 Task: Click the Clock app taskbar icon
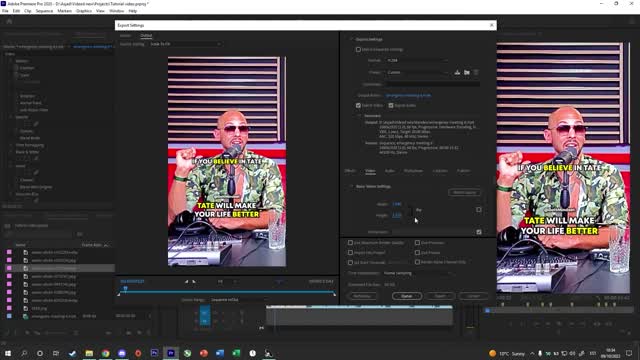pos(253,353)
